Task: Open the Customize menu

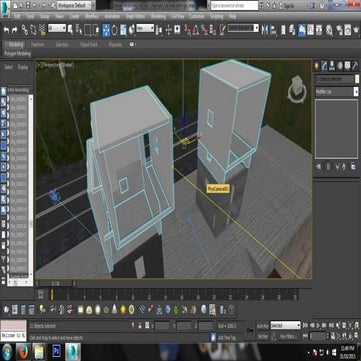Action: tap(197, 16)
